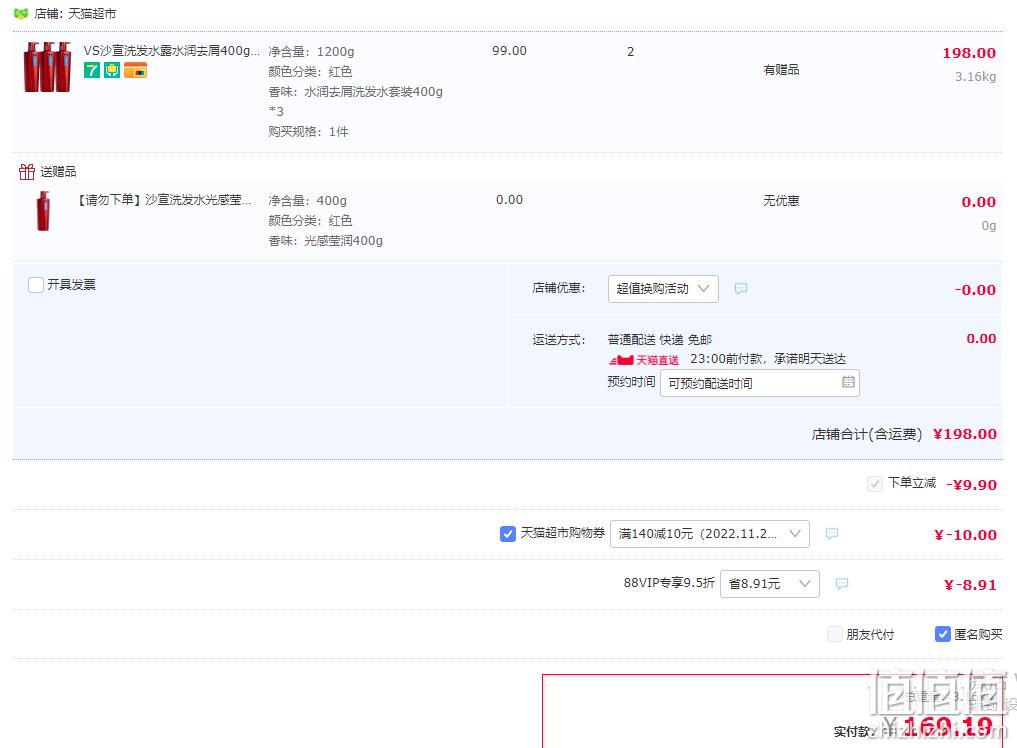Check the 朋友代付 checkbox
The height and width of the screenshot is (748, 1017).
pyautogui.click(x=835, y=634)
